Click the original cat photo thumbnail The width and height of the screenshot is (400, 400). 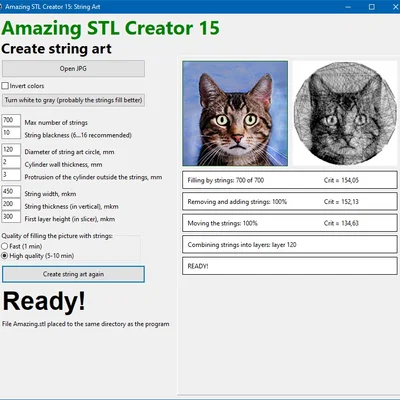[235, 113]
